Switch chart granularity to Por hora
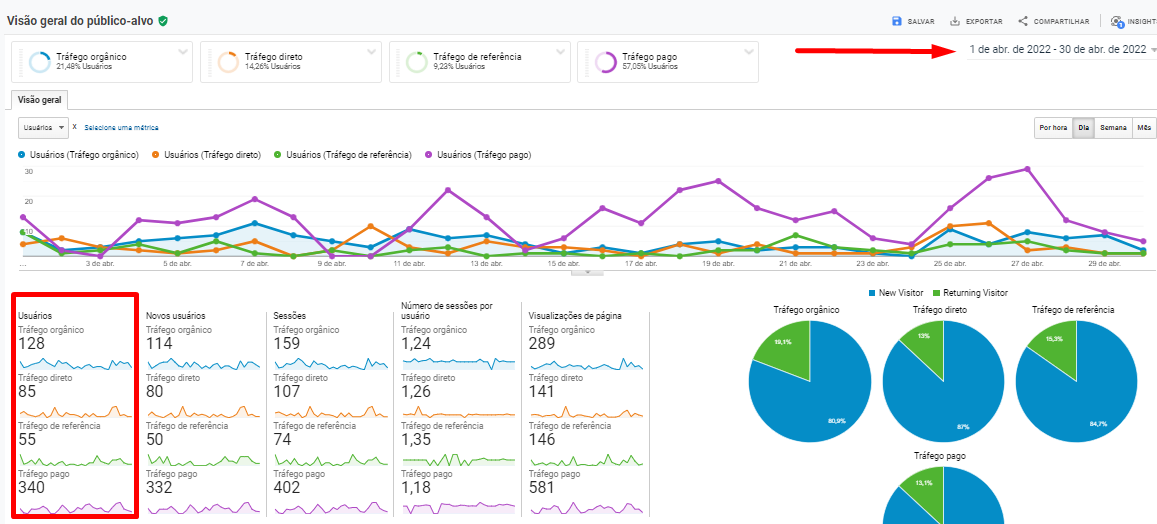1157x524 pixels. (1053, 128)
